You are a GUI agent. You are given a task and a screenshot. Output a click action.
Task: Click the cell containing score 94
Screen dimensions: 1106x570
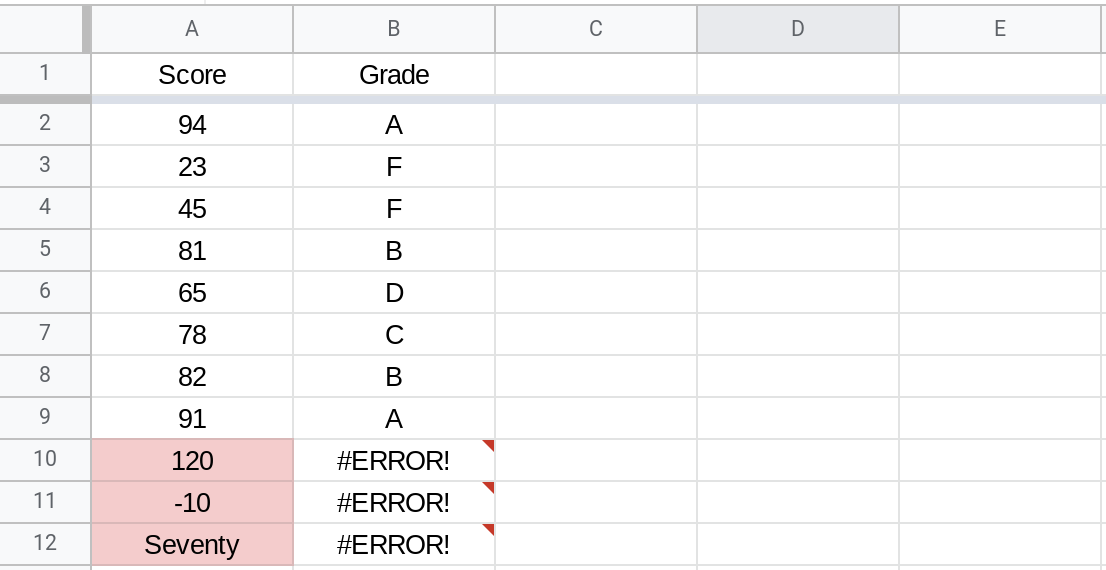[x=192, y=125]
